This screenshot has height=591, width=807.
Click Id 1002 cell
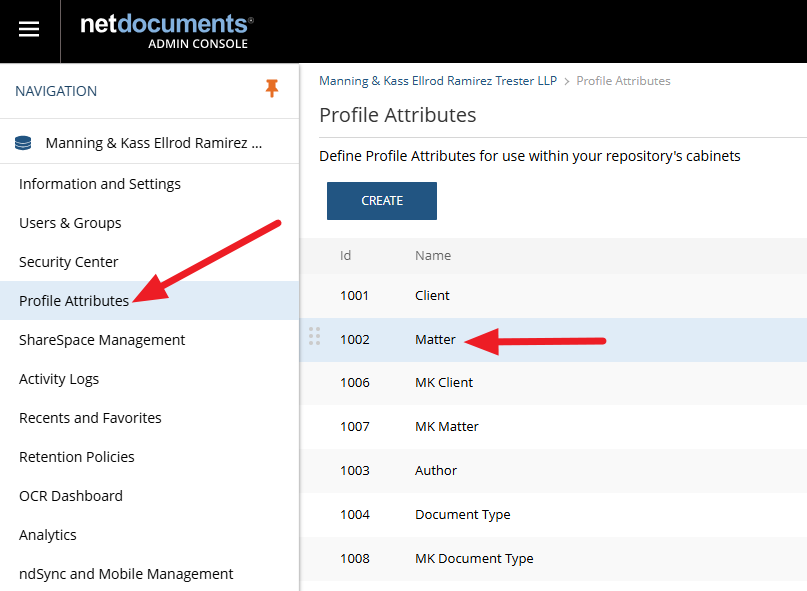click(x=355, y=340)
